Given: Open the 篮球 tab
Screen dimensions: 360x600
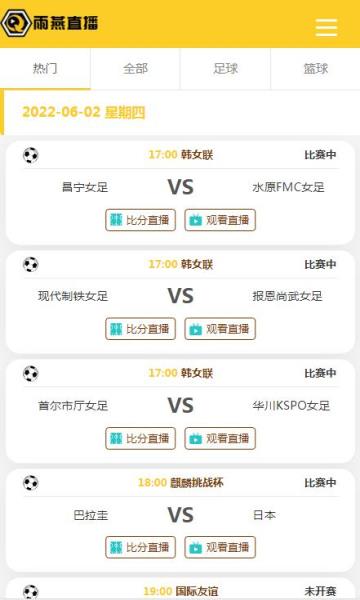Looking at the screenshot, I should pyautogui.click(x=316, y=69).
